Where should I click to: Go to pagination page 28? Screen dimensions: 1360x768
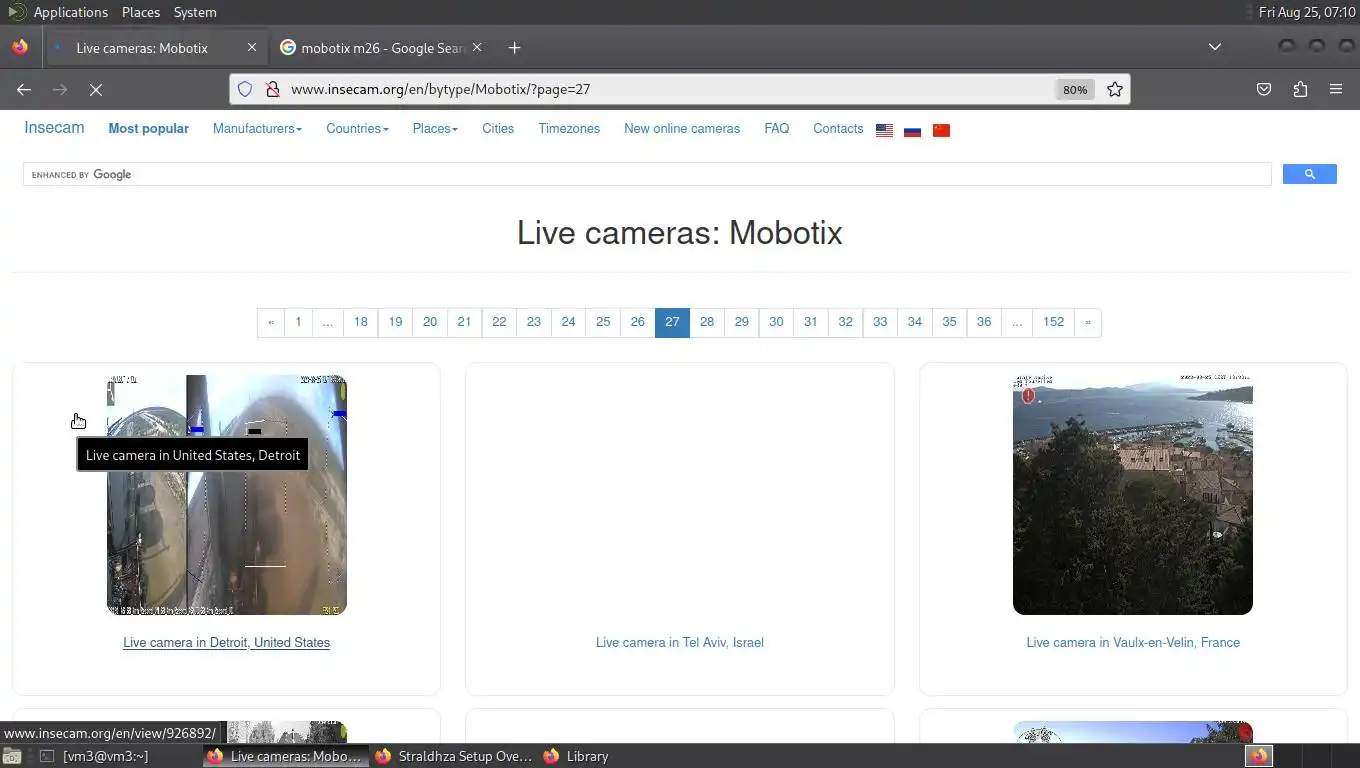707,322
